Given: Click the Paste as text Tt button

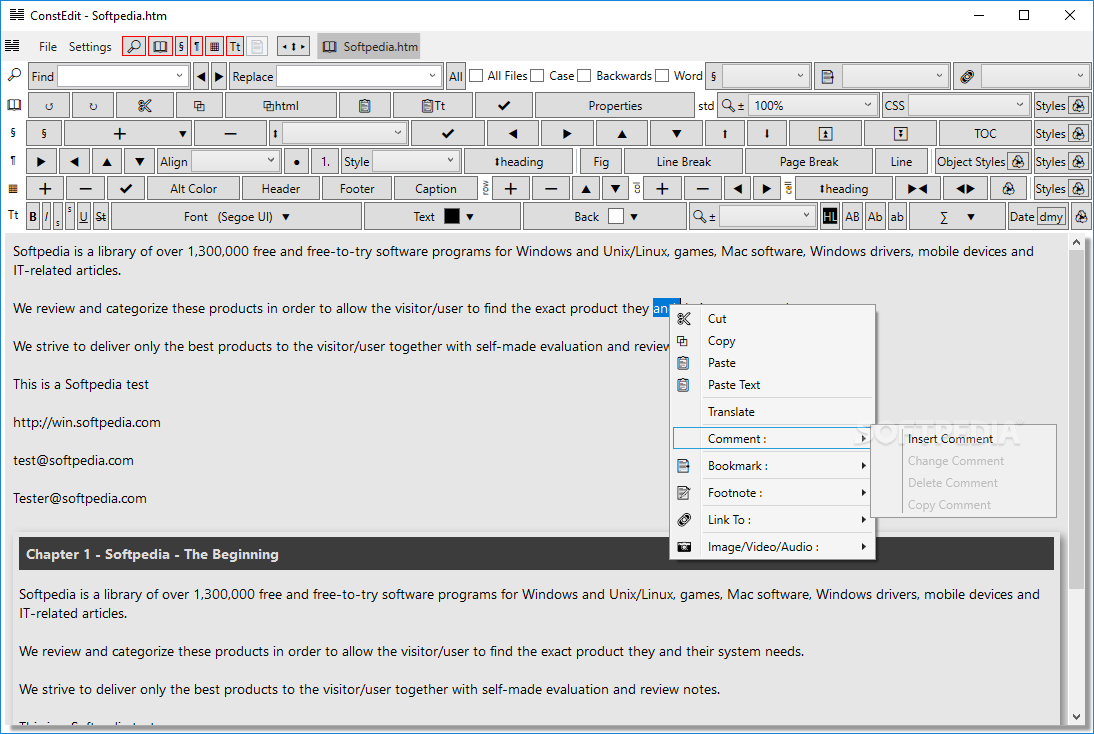Looking at the screenshot, I should coord(433,105).
